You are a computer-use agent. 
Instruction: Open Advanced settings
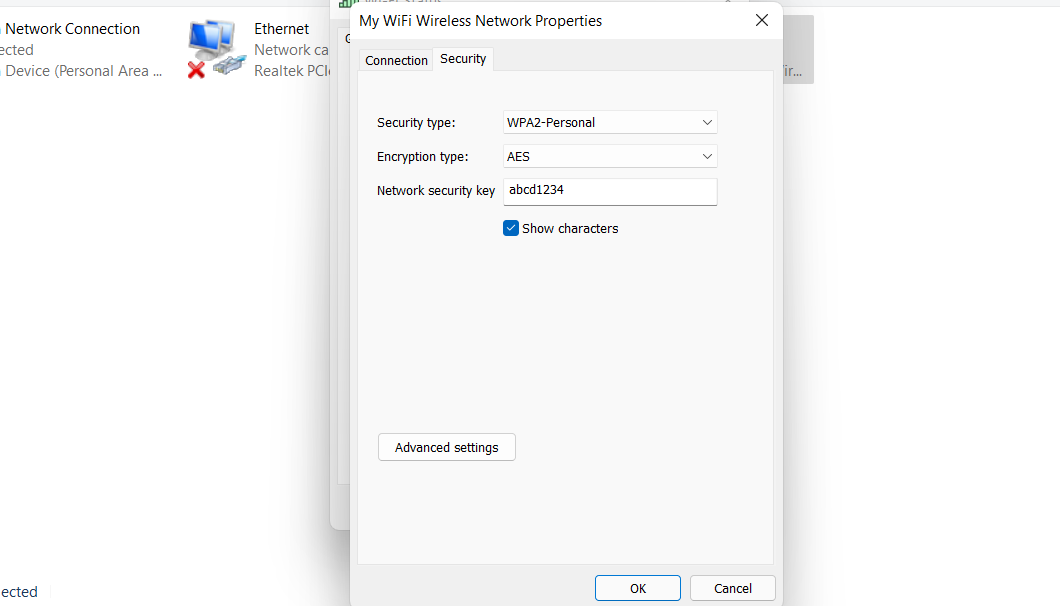(446, 447)
